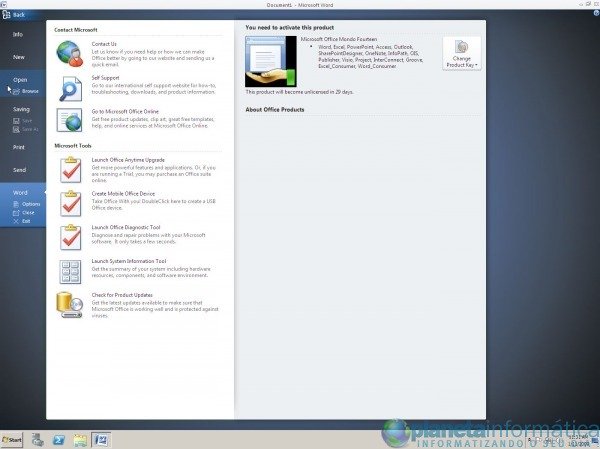Screen dimensions: 600x449
Task: Click Check for Product Updates heading
Action: coord(122,295)
